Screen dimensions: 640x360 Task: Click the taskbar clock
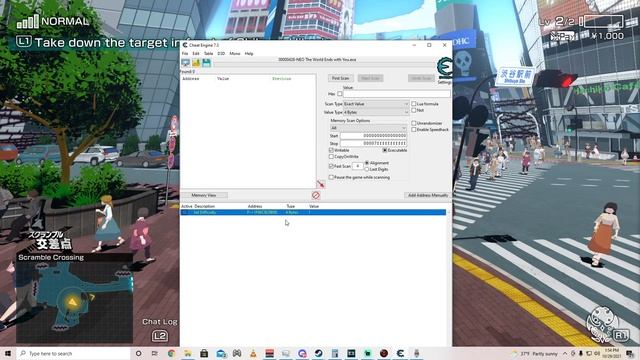(x=612, y=353)
